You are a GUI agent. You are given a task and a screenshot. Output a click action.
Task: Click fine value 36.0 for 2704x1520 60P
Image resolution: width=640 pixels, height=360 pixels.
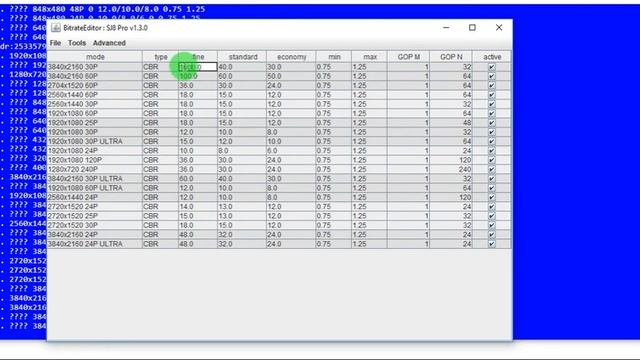(198, 85)
